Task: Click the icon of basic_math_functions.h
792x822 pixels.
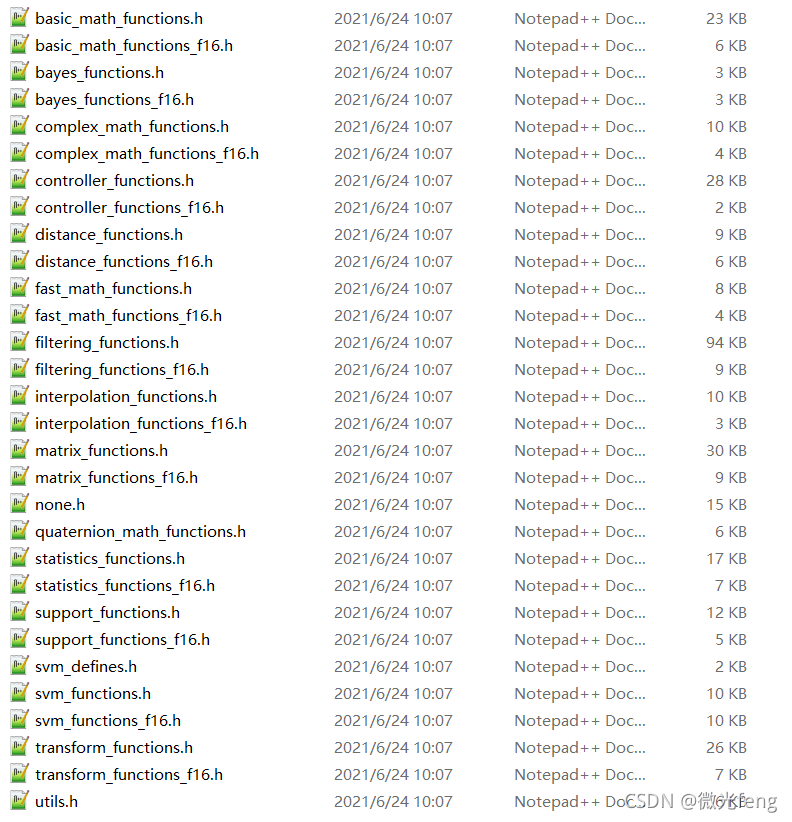Action: point(19,18)
